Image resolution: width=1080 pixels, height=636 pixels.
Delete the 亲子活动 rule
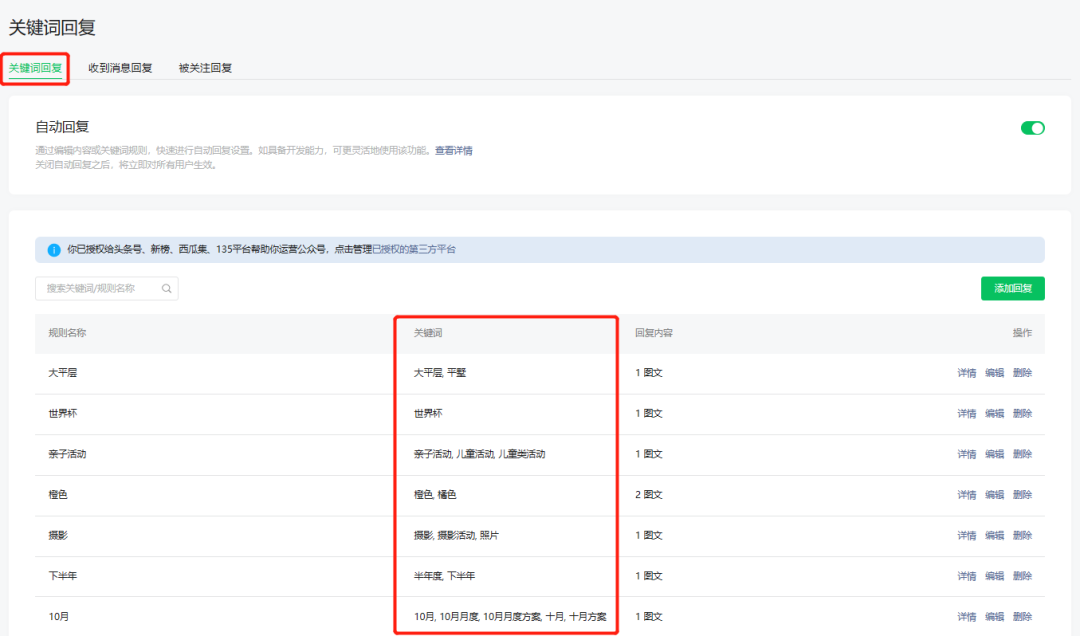1022,454
